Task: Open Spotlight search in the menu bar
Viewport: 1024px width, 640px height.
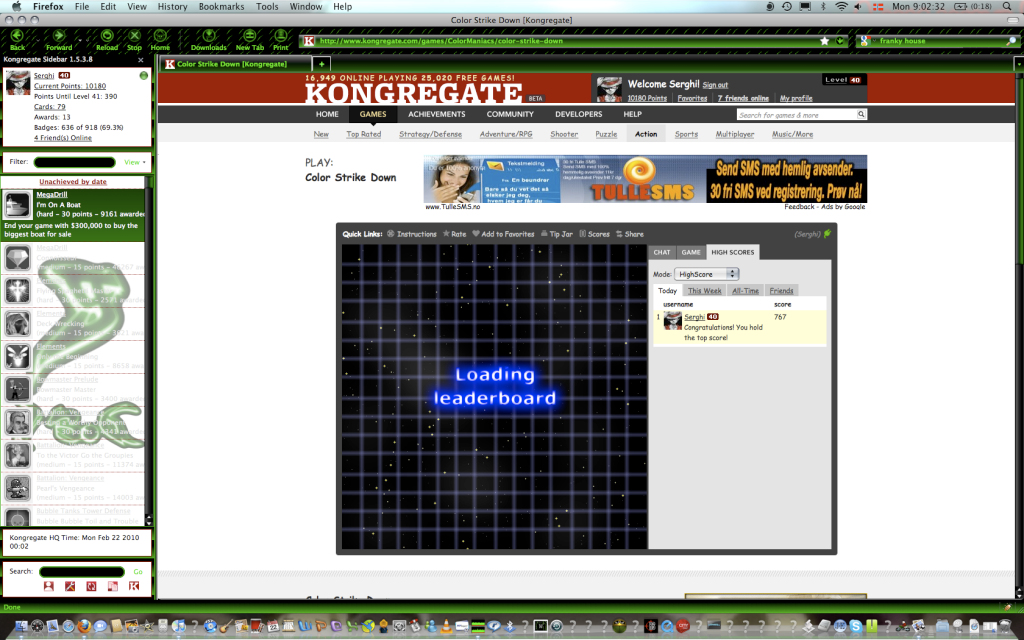Action: click(x=1007, y=7)
